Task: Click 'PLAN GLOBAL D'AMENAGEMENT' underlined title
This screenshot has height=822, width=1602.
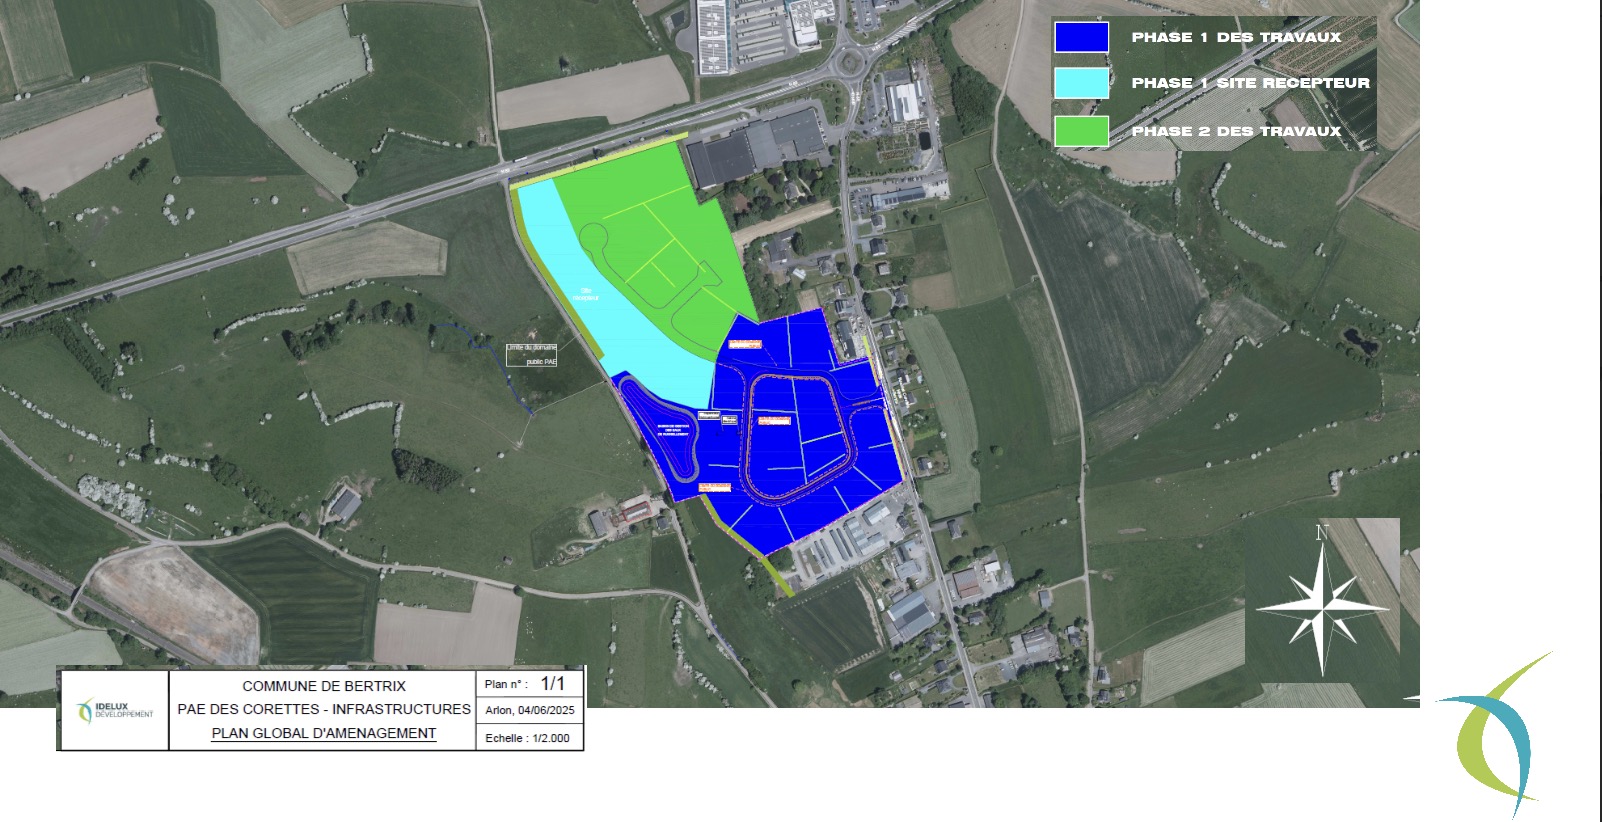Action: coord(324,733)
